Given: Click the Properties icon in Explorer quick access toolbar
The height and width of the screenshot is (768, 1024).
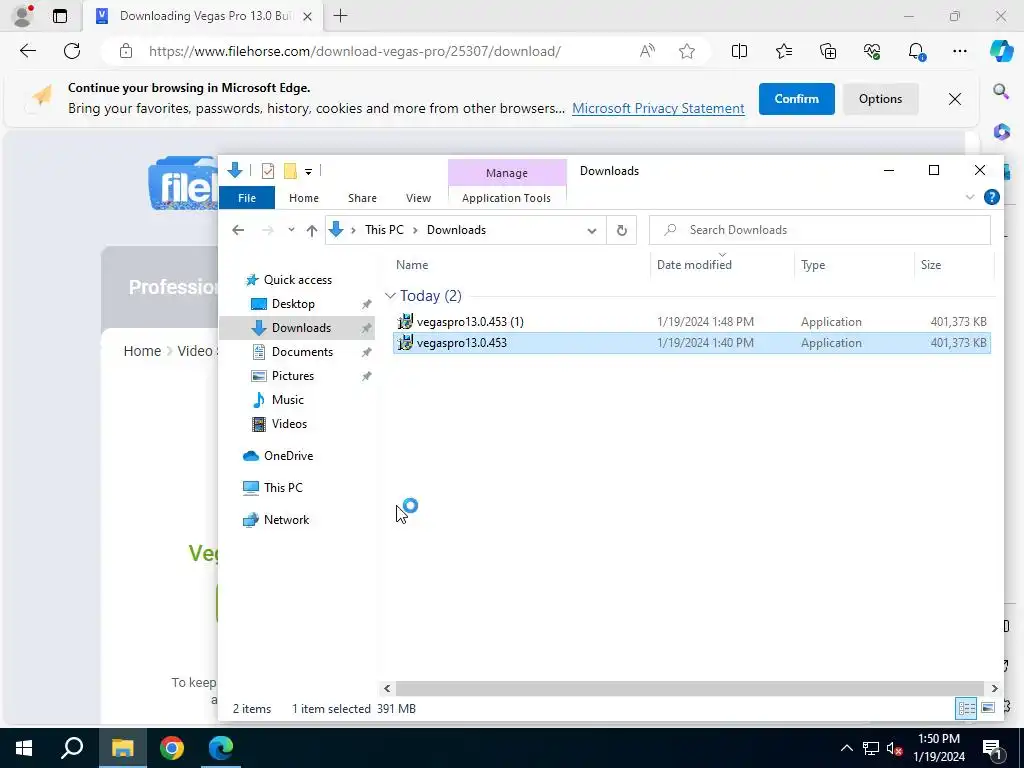Looking at the screenshot, I should coord(268,171).
